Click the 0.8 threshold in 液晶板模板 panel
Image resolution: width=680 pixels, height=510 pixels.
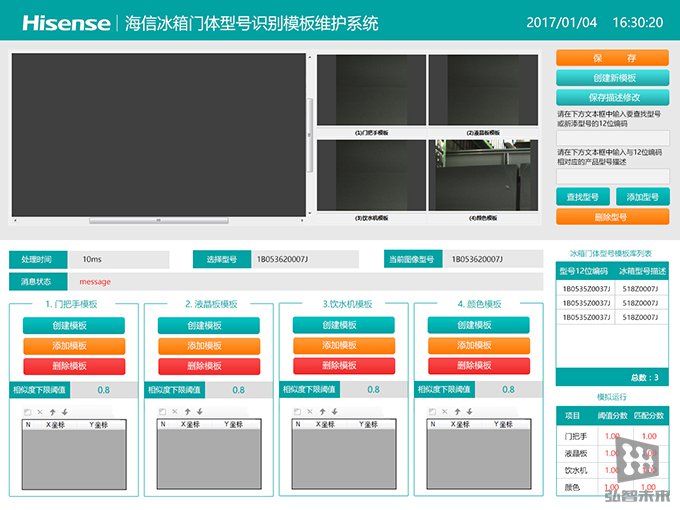coord(239,390)
